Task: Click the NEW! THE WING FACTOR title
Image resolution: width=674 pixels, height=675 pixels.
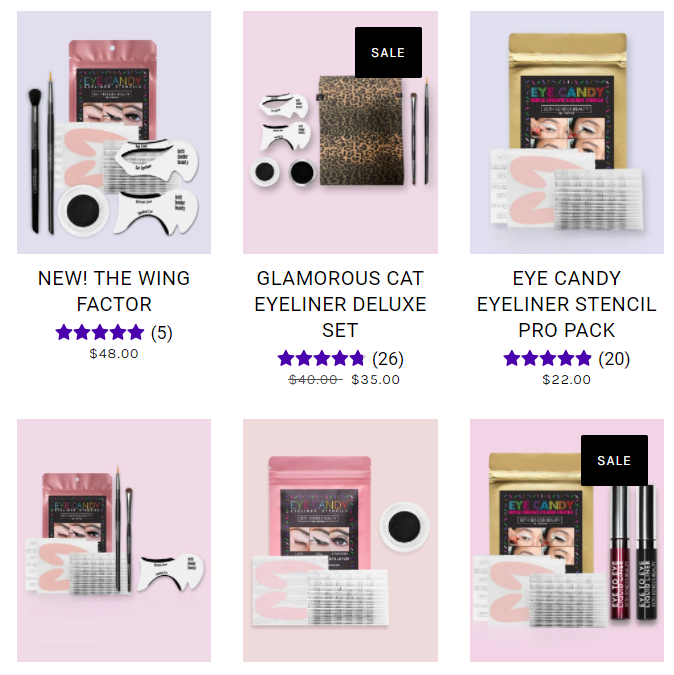Action: pos(114,291)
